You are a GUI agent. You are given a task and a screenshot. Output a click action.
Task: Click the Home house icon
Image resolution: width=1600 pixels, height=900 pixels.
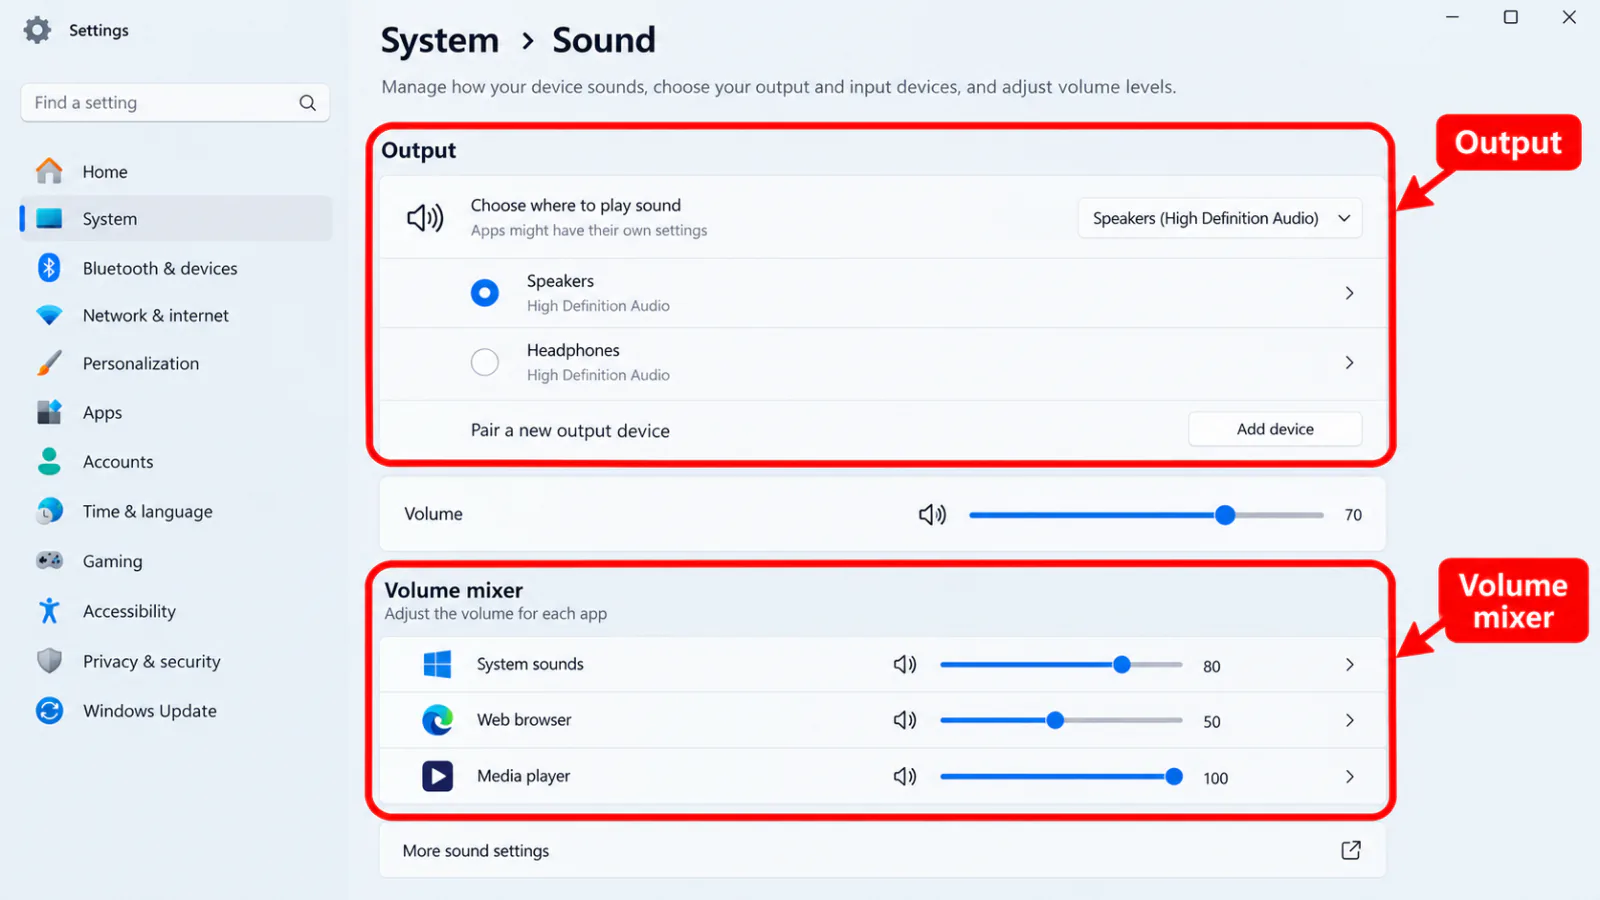49,171
